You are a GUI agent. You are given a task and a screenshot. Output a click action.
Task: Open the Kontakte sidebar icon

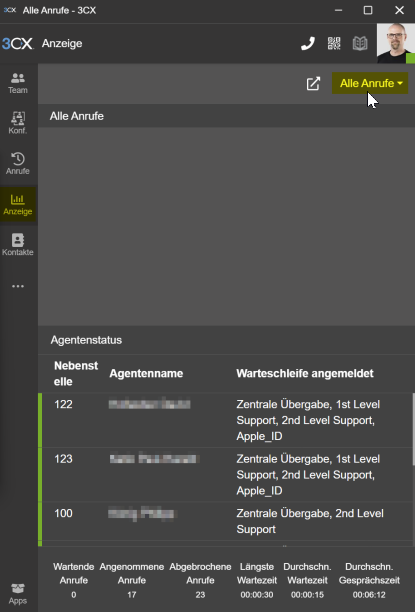(x=18, y=244)
